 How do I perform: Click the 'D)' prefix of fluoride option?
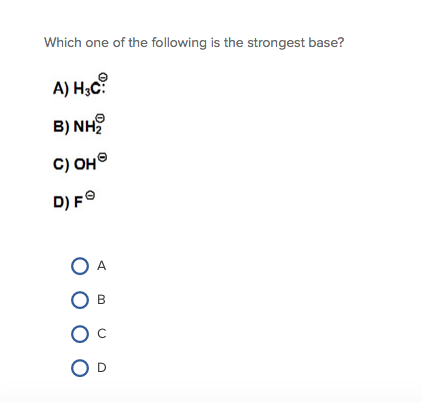[61, 202]
